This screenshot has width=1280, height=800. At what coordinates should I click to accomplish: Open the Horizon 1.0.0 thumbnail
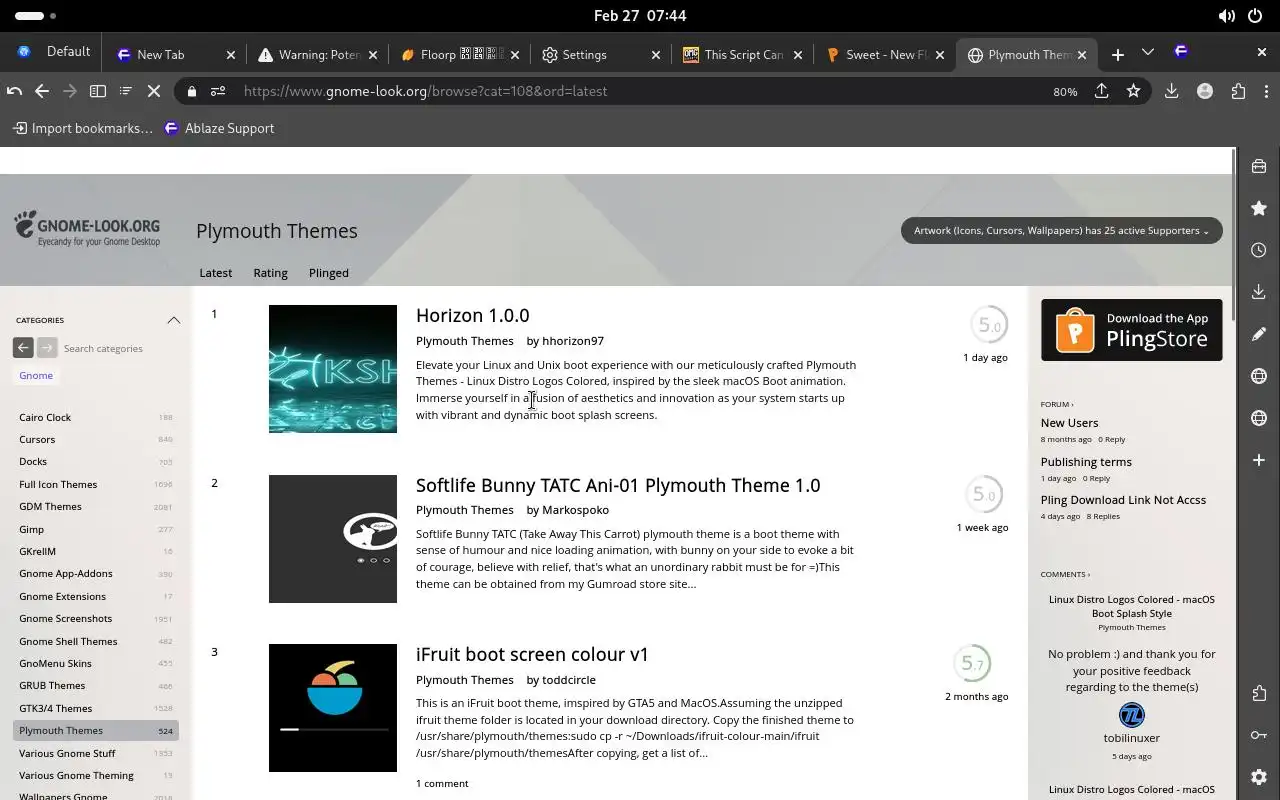pos(333,369)
